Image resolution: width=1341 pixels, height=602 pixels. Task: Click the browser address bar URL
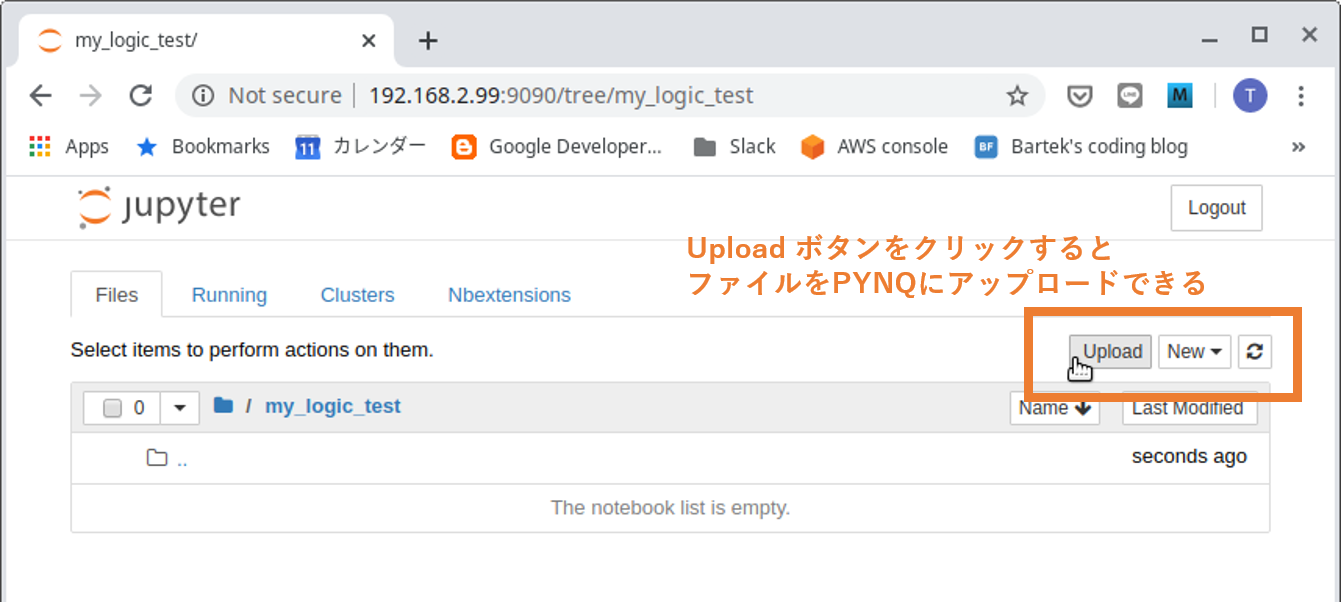point(560,96)
